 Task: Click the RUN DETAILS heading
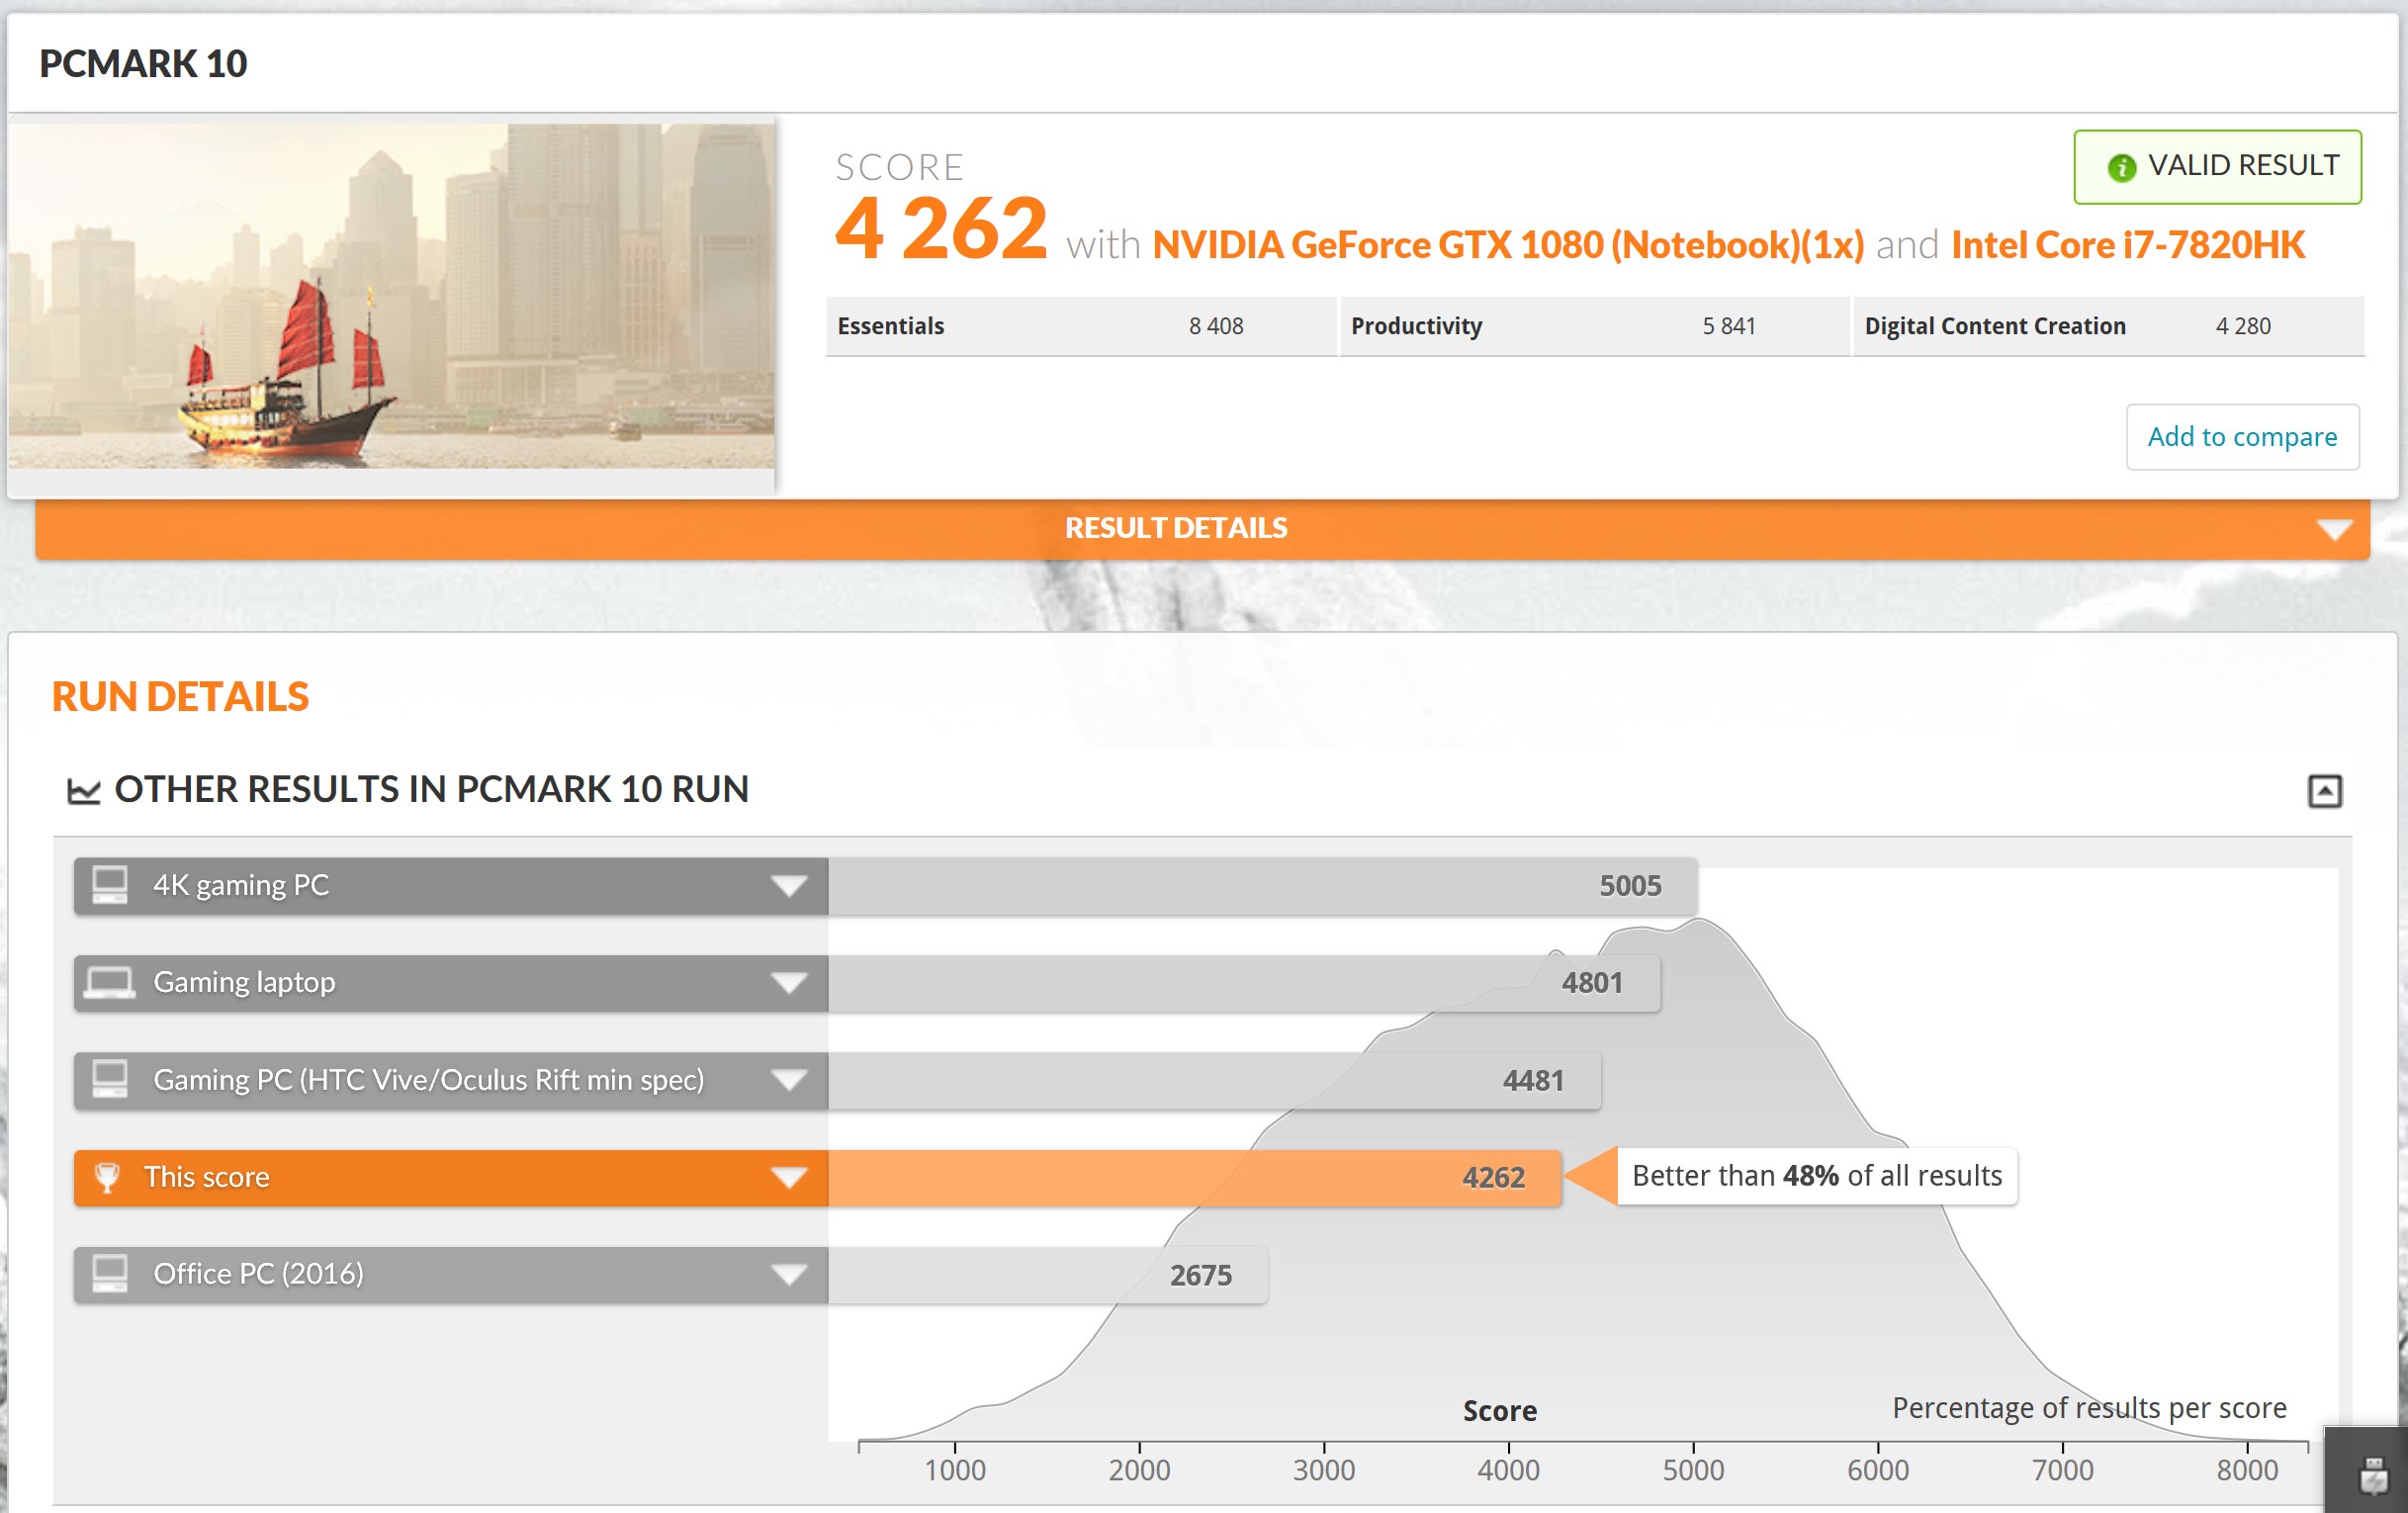(x=180, y=697)
